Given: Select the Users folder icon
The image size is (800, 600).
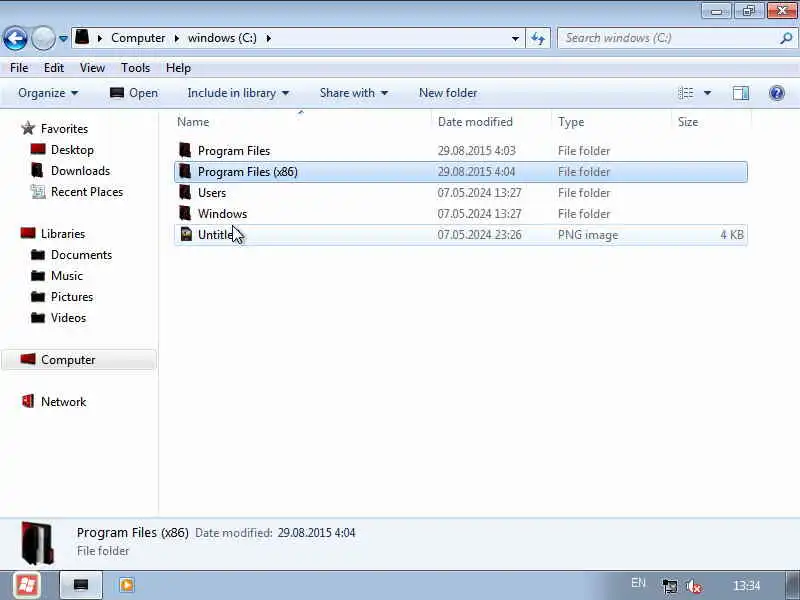Looking at the screenshot, I should [186, 192].
